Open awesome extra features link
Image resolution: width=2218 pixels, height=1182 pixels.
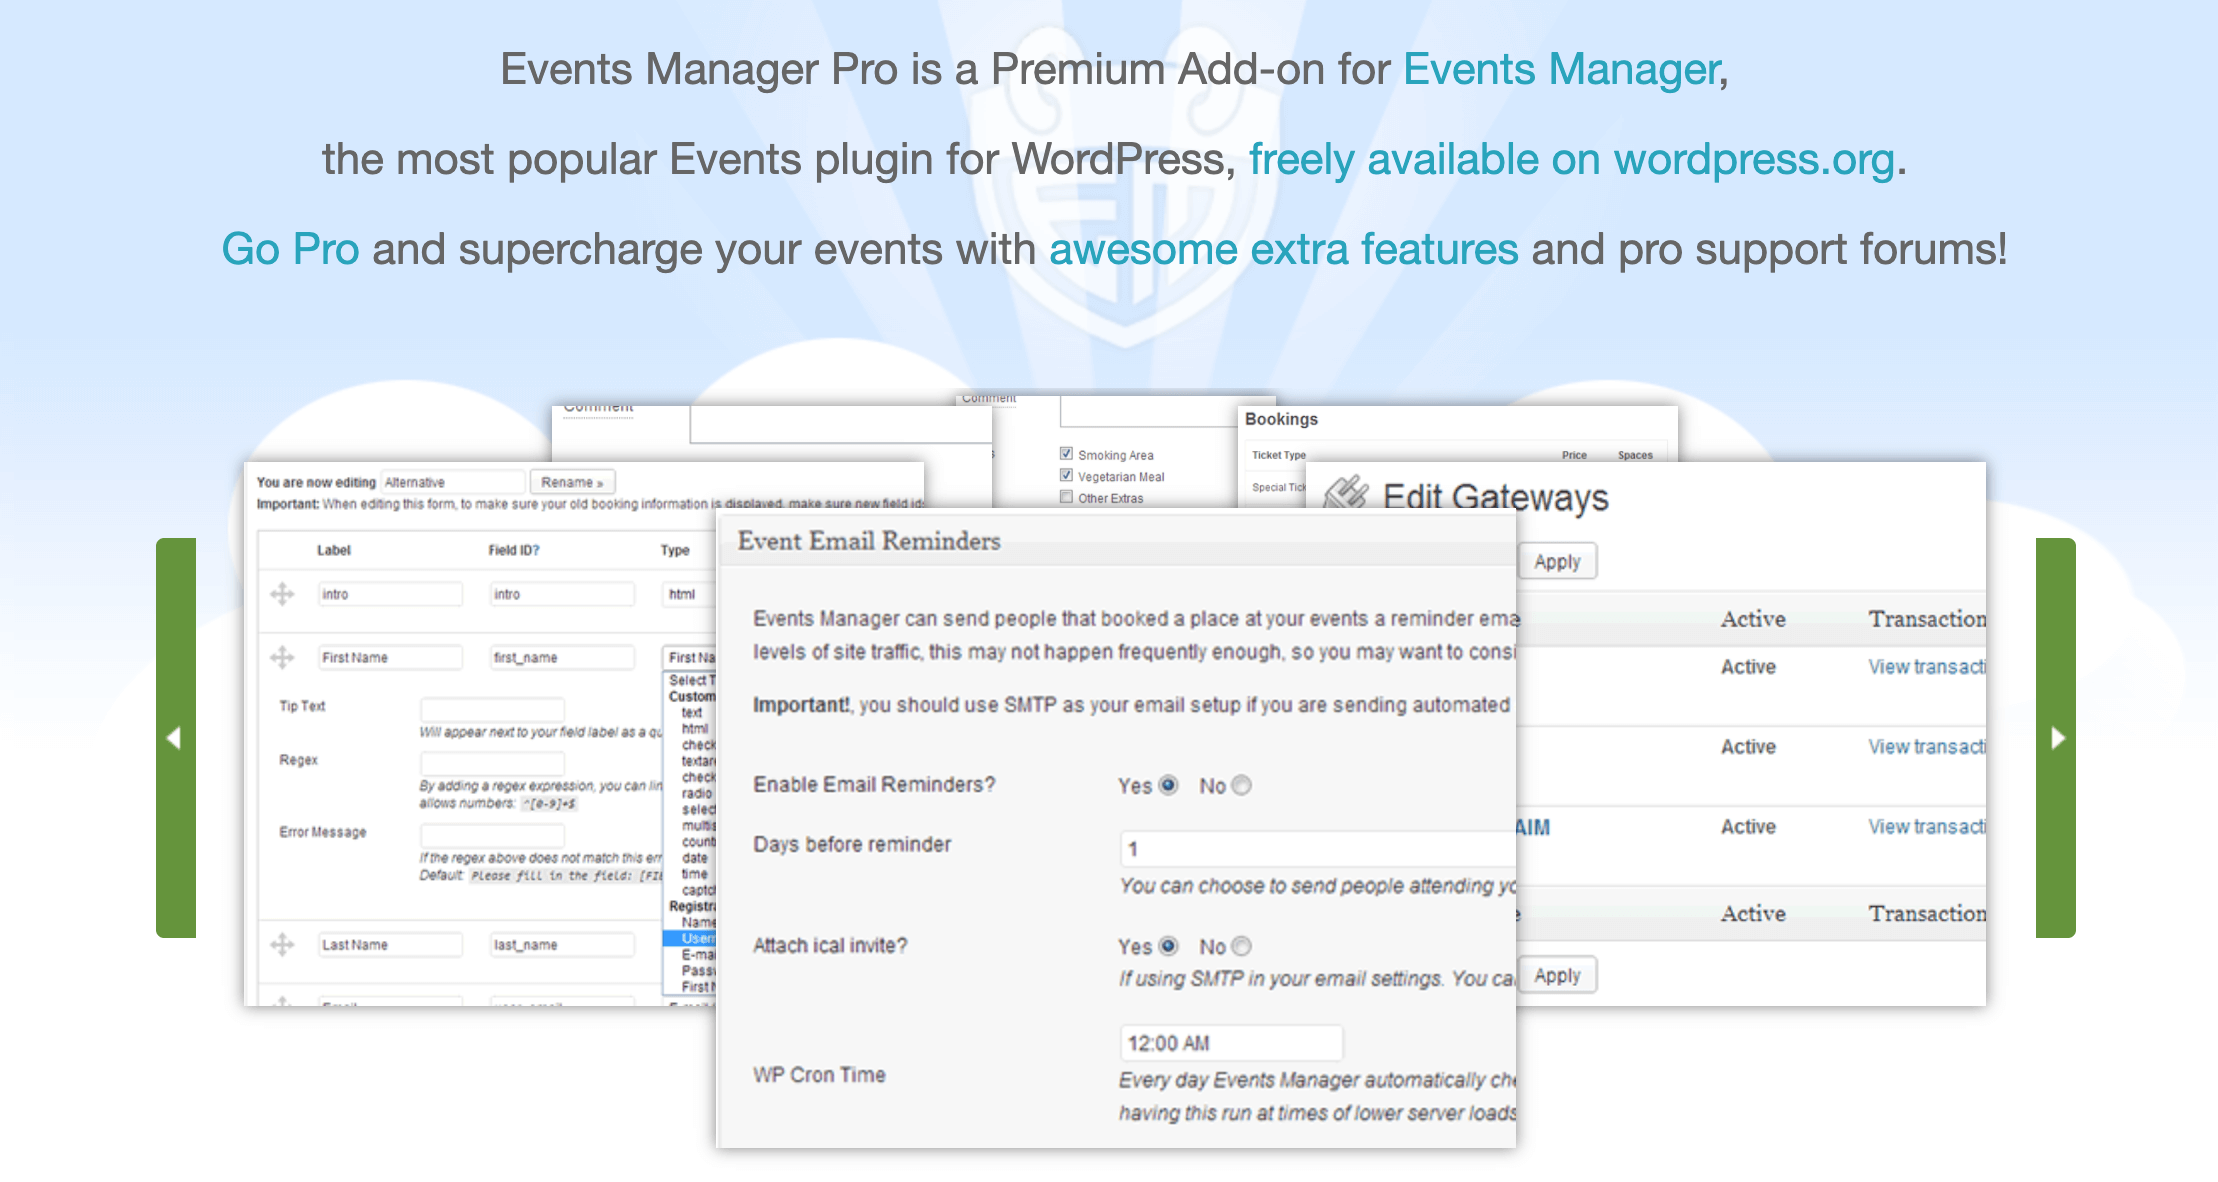coord(1283,249)
